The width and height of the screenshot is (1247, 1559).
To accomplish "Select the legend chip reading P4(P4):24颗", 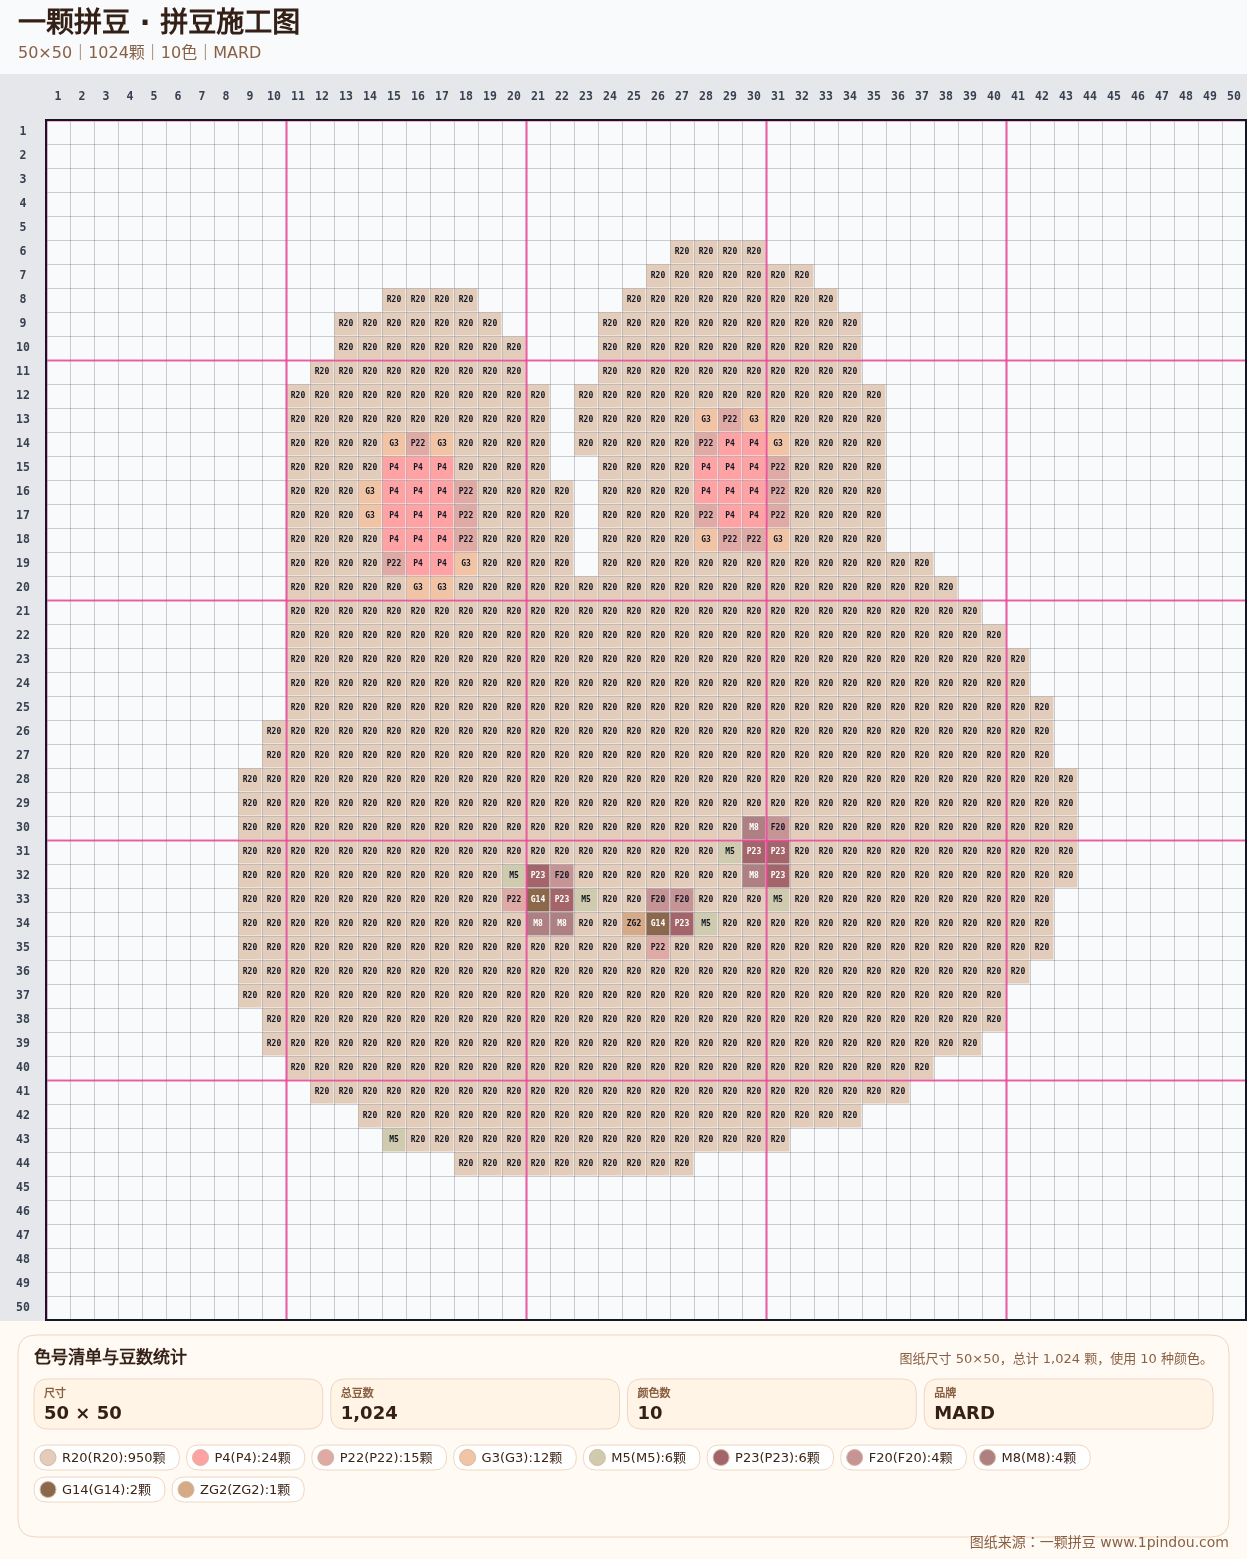I will 245,1458.
